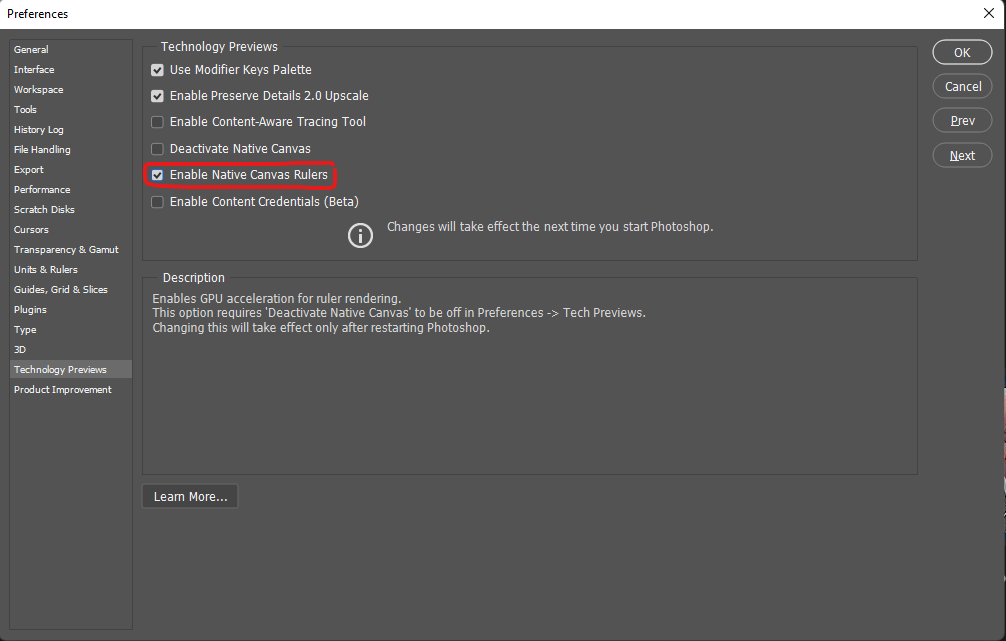Select the Type preferences section
Screen dimensions: 1006x641
tap(25, 329)
